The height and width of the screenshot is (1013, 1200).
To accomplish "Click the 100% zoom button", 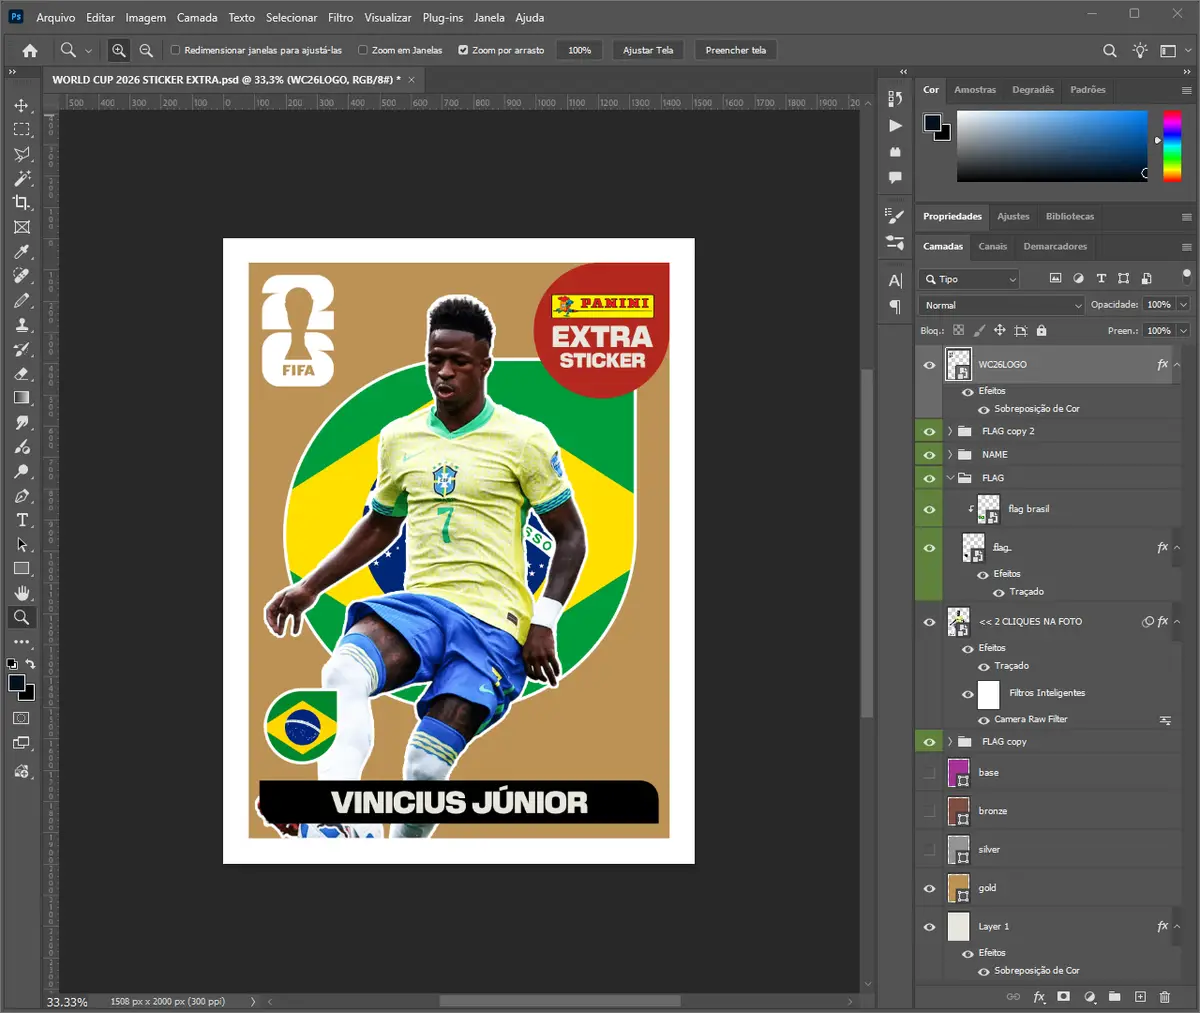I will [x=580, y=50].
